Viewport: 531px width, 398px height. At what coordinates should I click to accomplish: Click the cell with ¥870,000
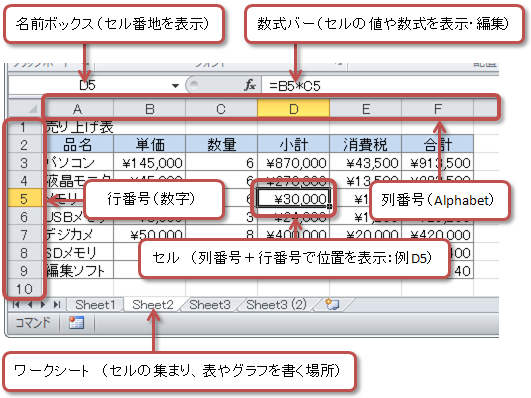[294, 163]
